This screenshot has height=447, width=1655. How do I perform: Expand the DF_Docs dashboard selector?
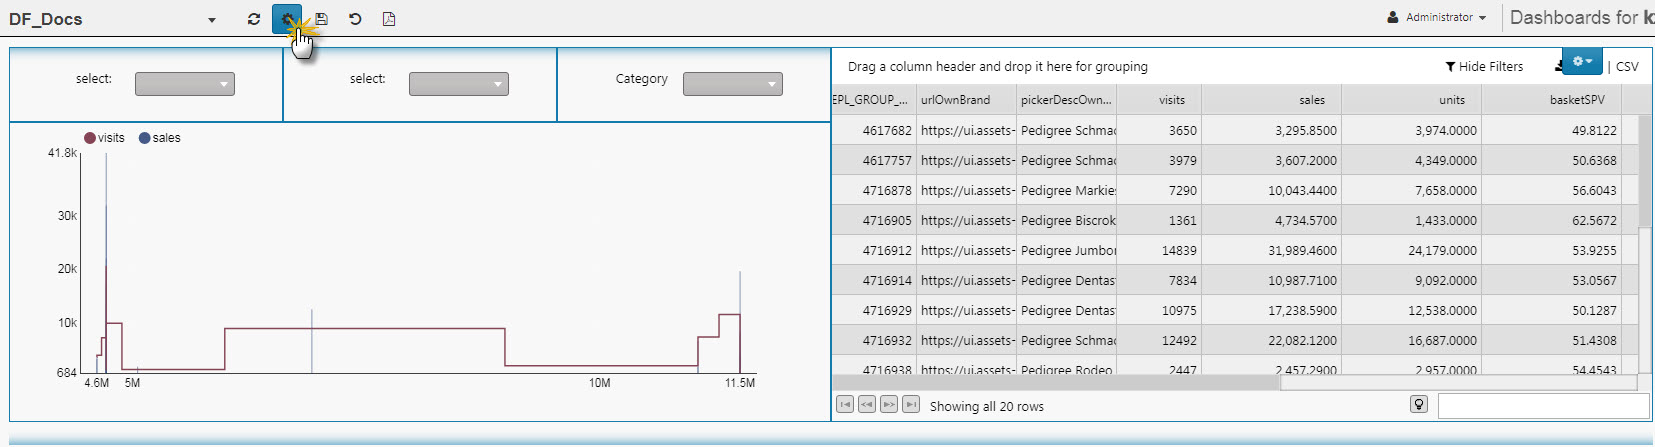coord(211,20)
